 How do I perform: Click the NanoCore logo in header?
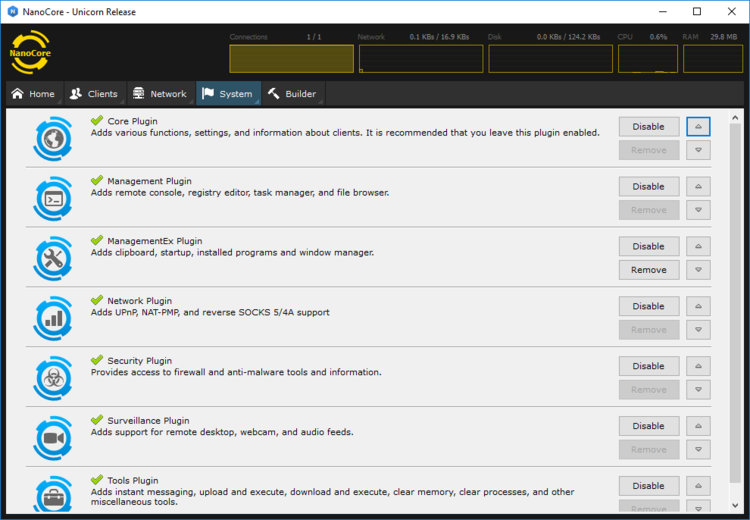[30, 52]
